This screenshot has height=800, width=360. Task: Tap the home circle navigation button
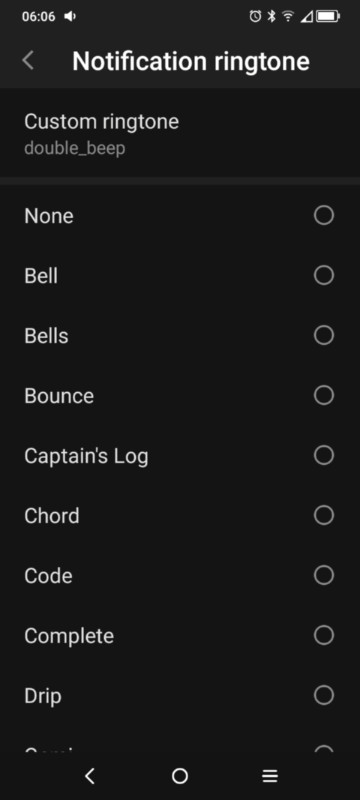coord(179,776)
